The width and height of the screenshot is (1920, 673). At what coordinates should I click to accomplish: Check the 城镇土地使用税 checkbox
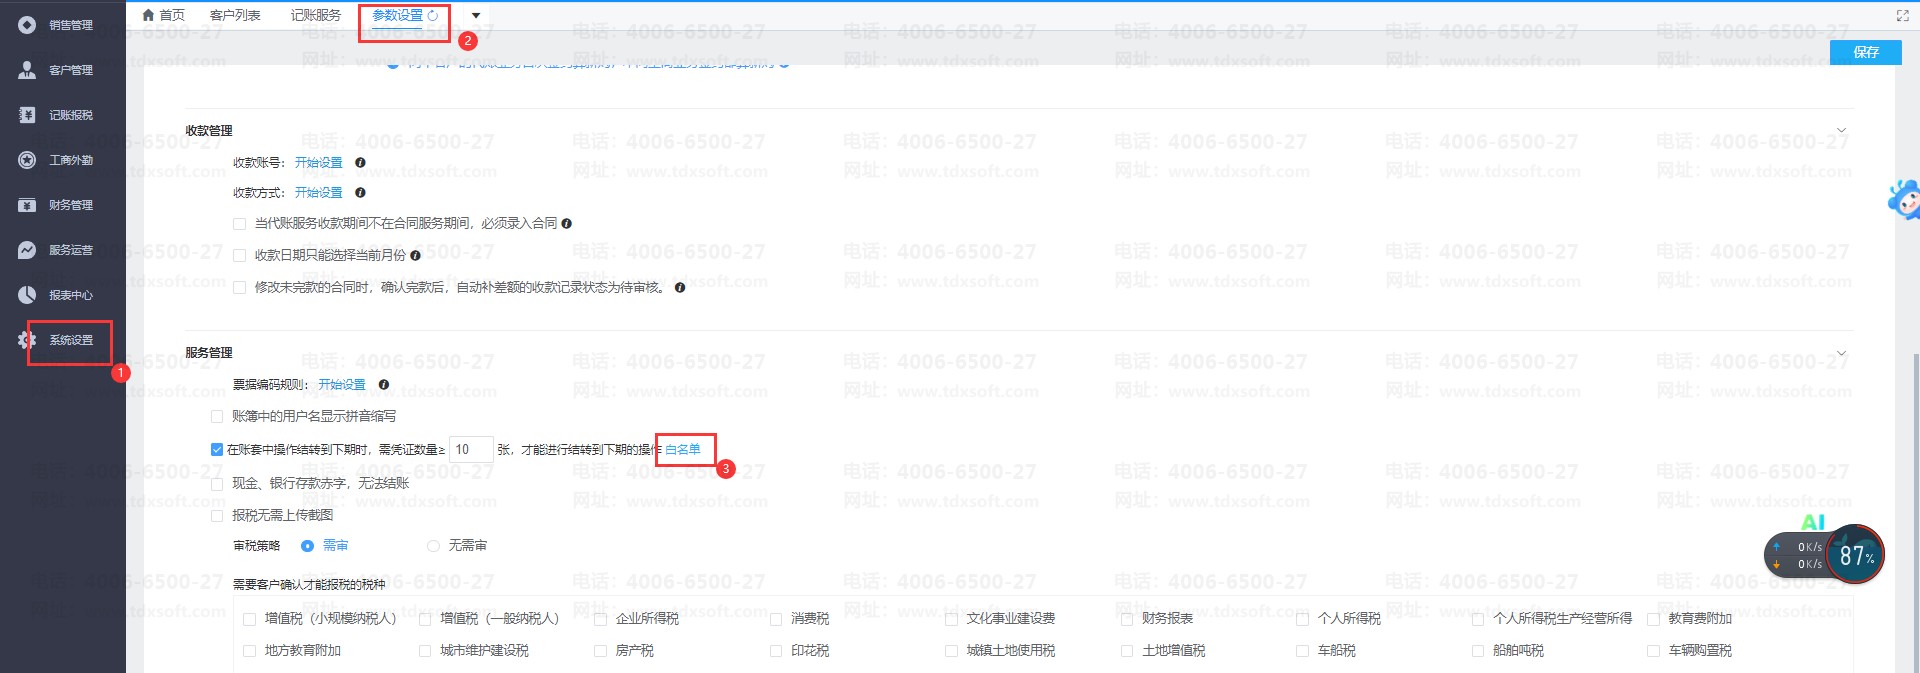952,651
